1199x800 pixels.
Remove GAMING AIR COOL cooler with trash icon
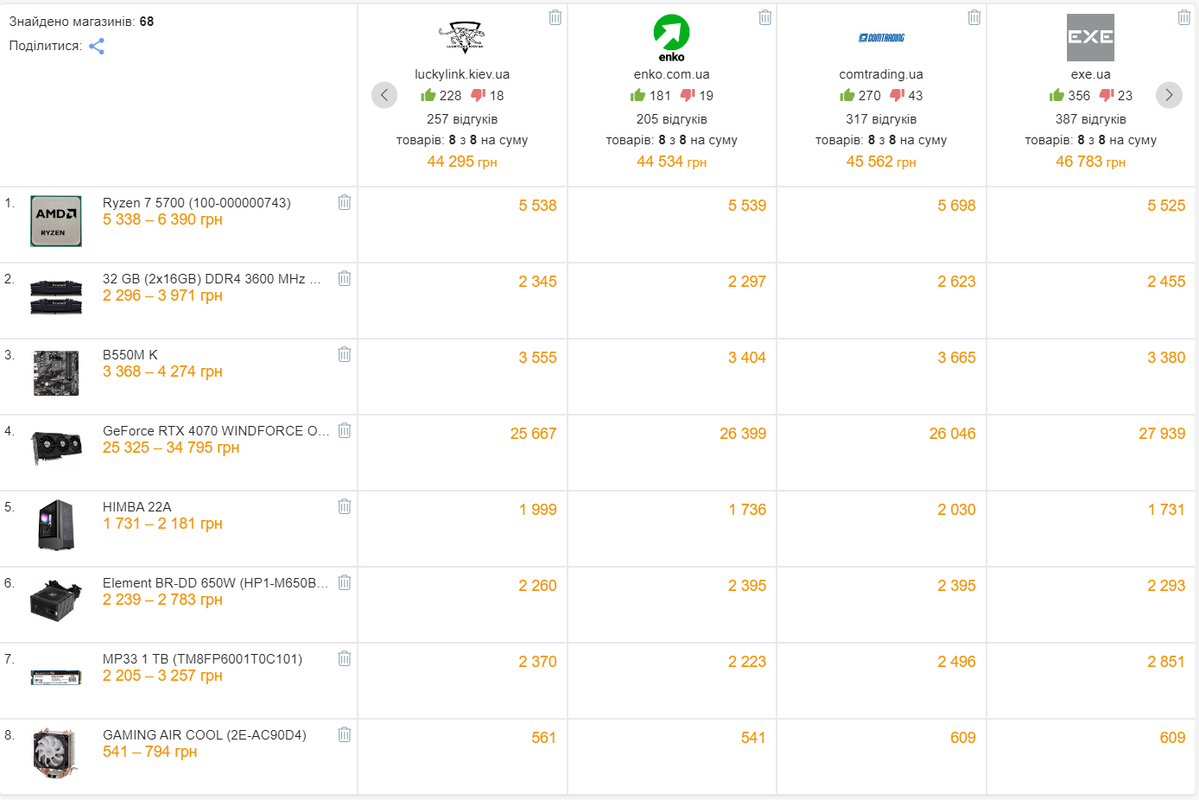(345, 734)
